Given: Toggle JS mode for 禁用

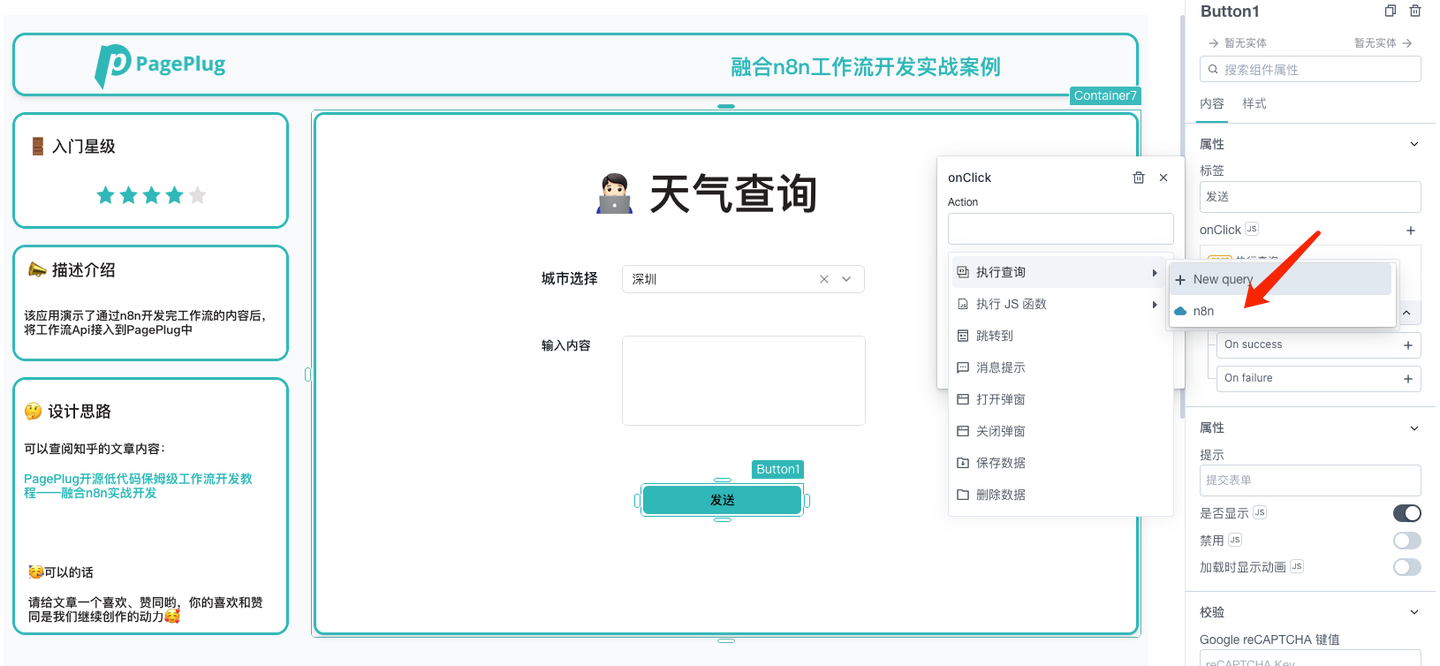Looking at the screenshot, I should click(1235, 539).
